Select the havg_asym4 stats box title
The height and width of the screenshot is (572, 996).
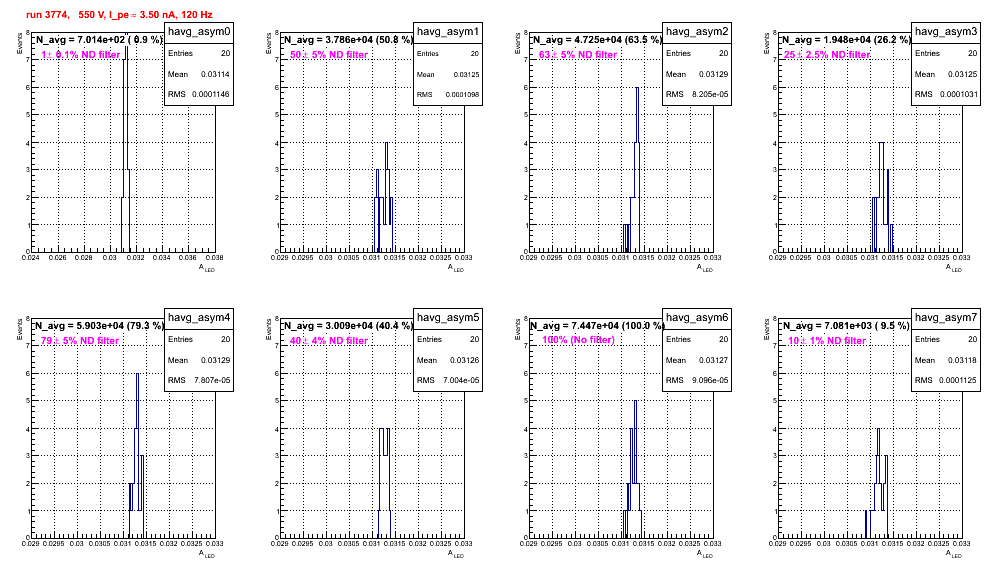click(x=199, y=317)
